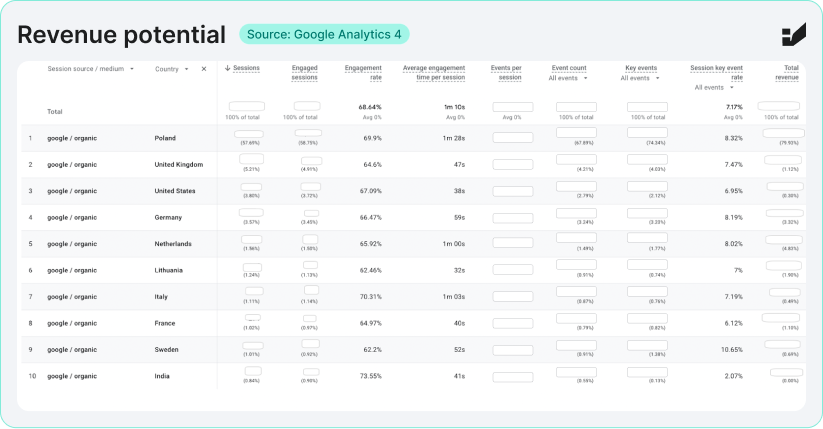Screen dimensions: 823x429
Task: Select the Germany country cell
Action: (x=168, y=217)
